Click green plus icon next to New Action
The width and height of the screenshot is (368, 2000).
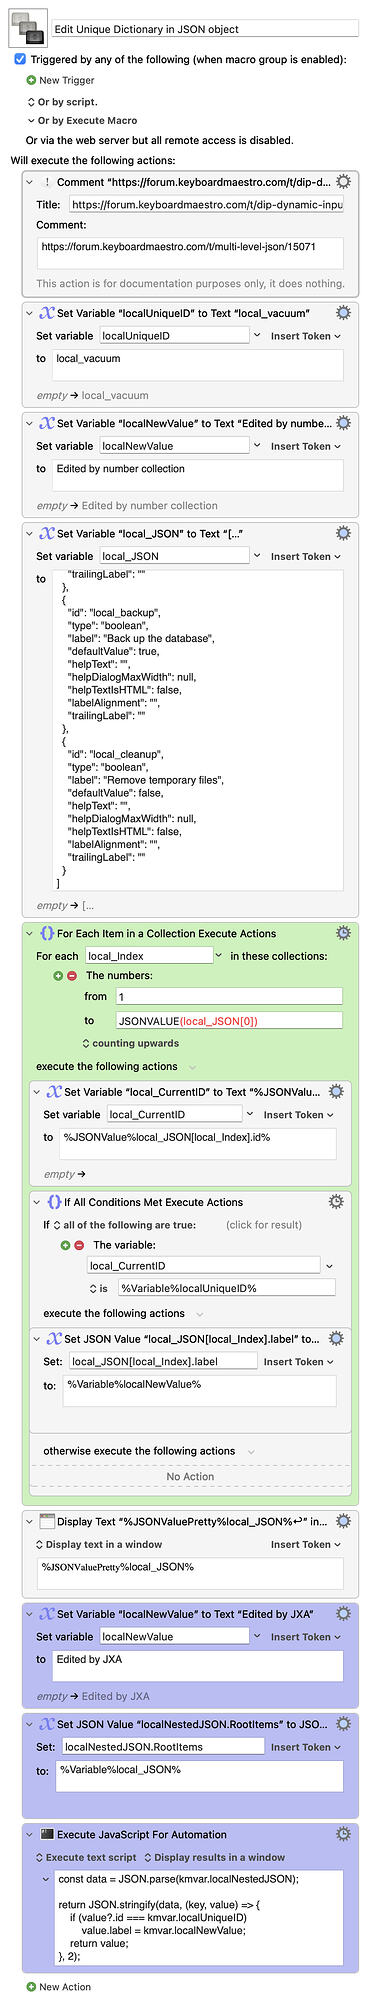pyautogui.click(x=31, y=1986)
